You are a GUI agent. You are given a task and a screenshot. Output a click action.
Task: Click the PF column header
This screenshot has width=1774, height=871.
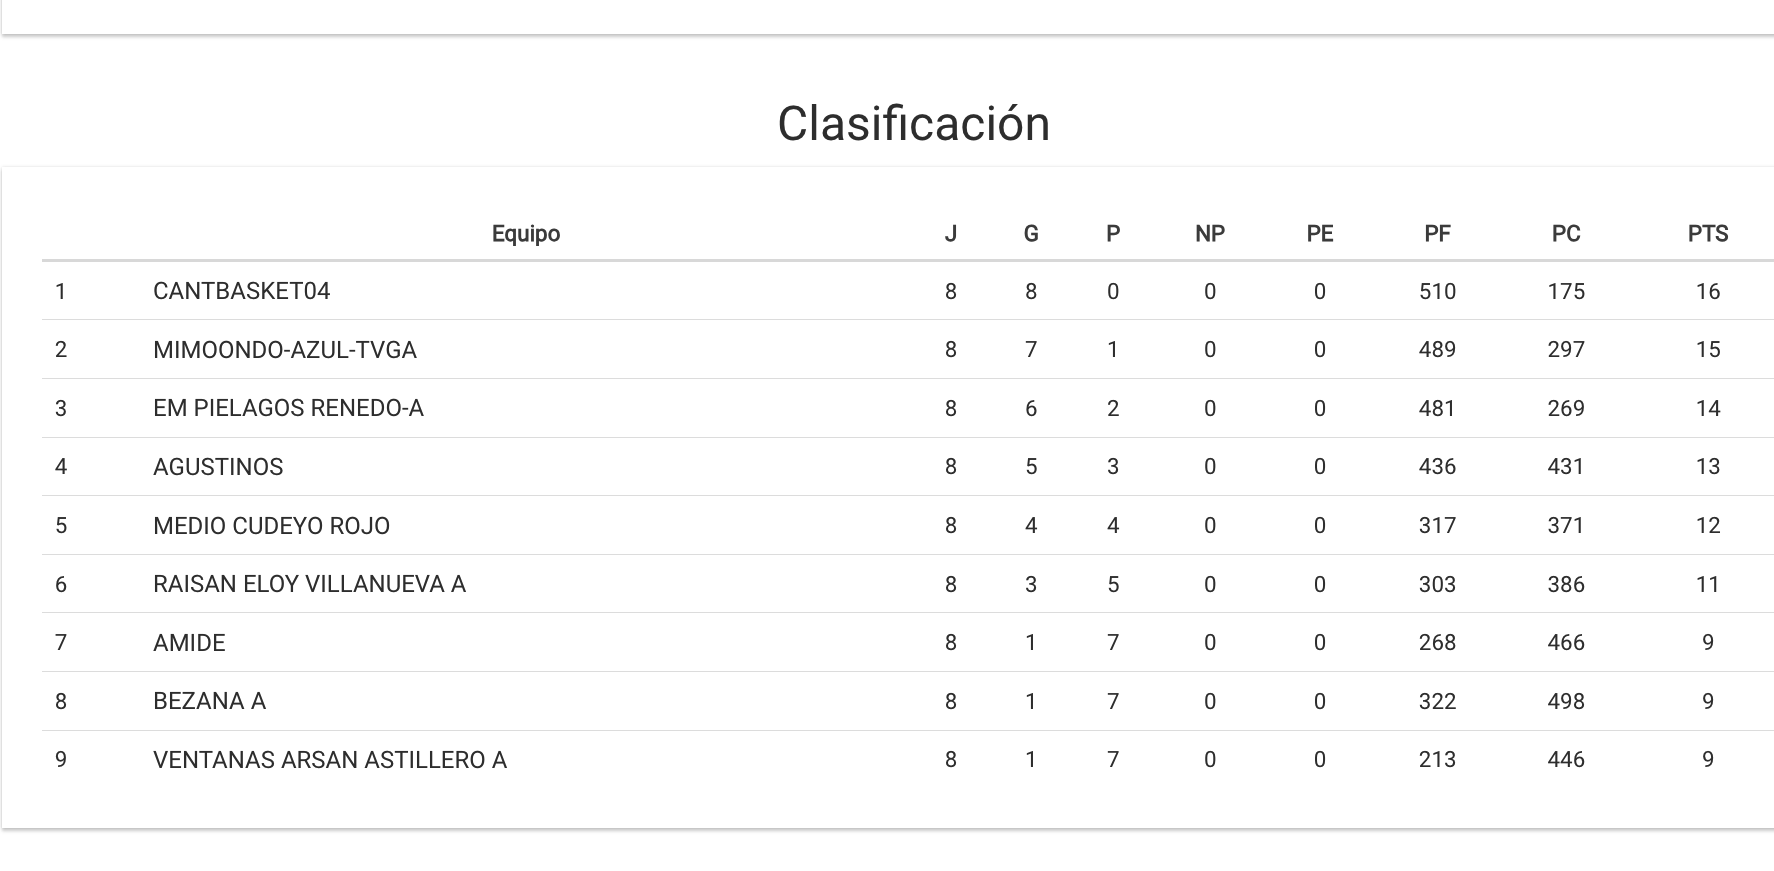pyautogui.click(x=1436, y=234)
